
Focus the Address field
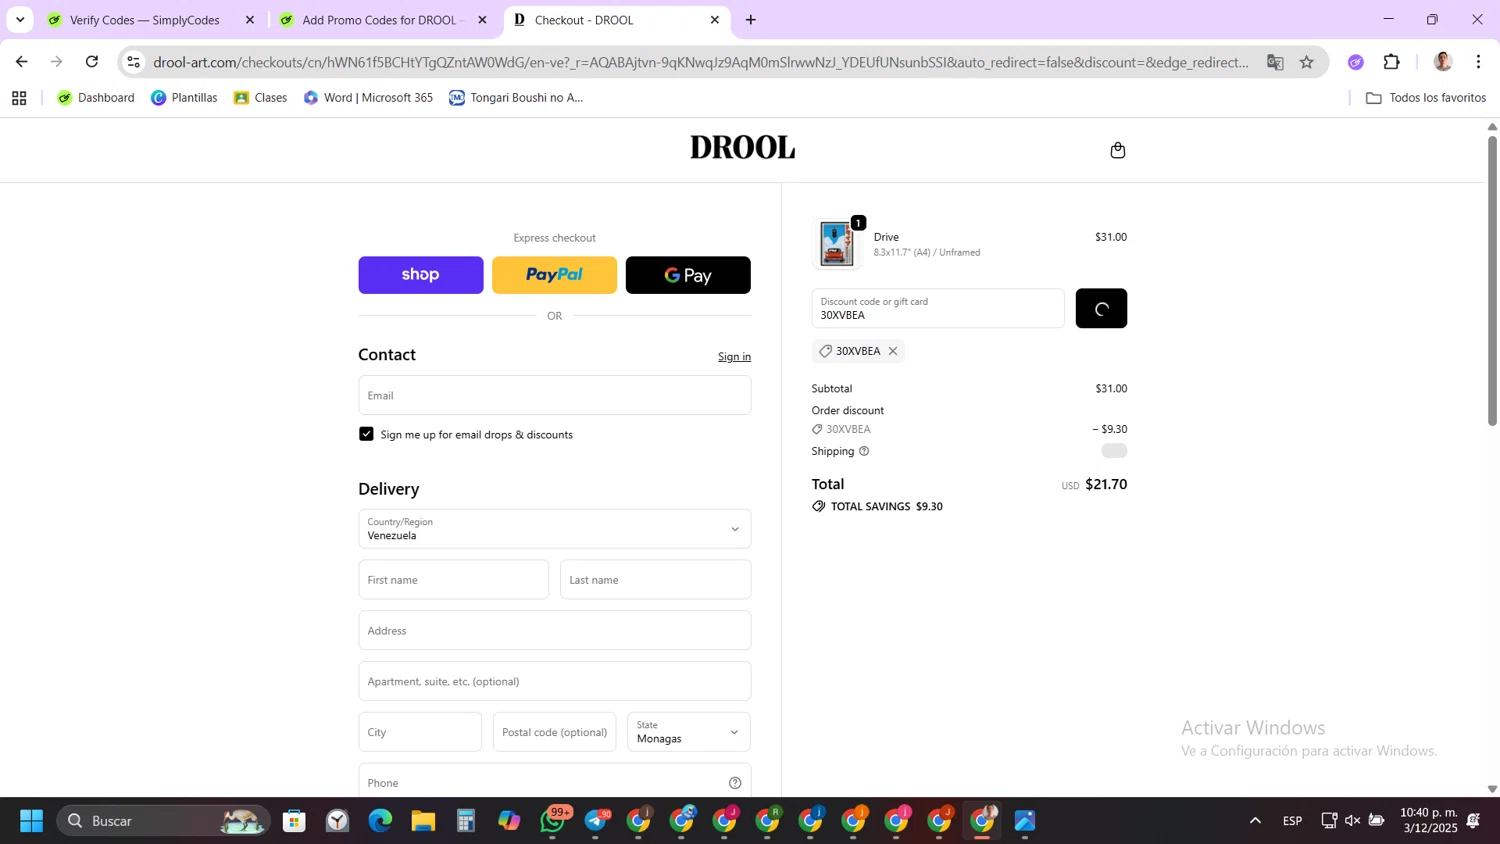554,631
